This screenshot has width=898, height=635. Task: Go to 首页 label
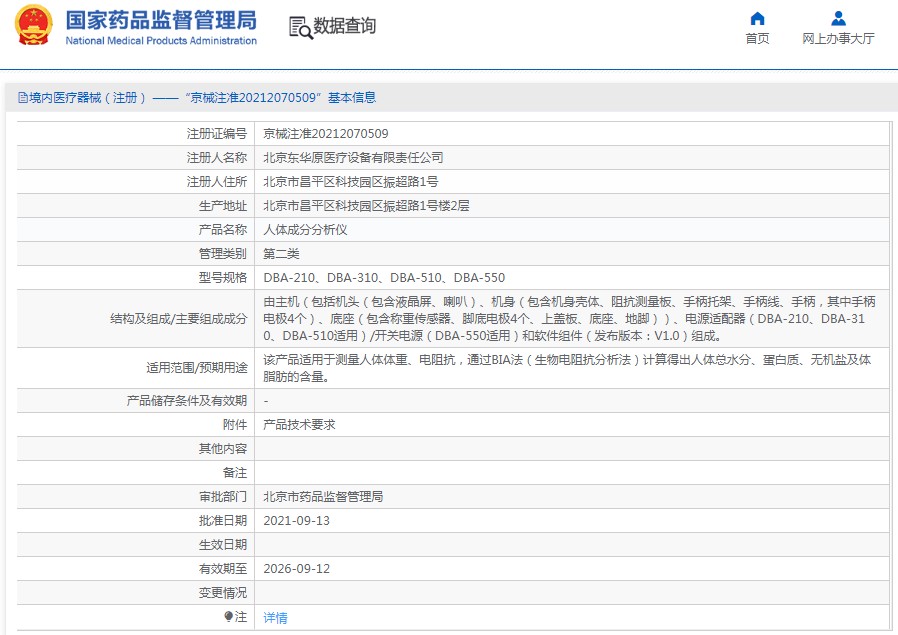coord(757,38)
